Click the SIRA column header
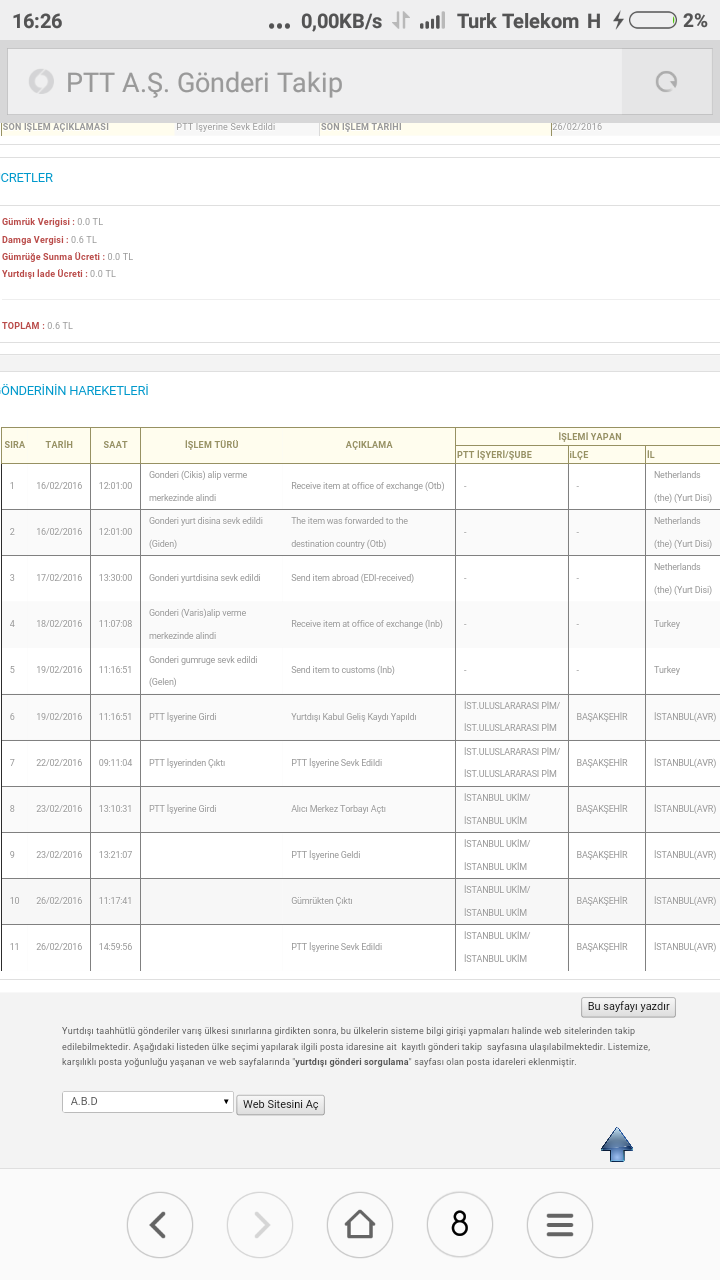This screenshot has height=1280, width=720. click(15, 445)
